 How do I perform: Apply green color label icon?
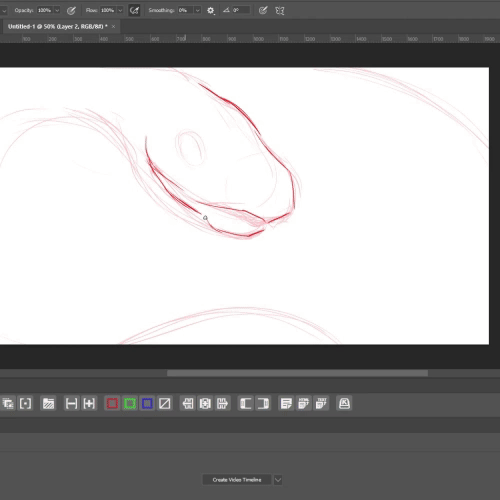[130, 404]
